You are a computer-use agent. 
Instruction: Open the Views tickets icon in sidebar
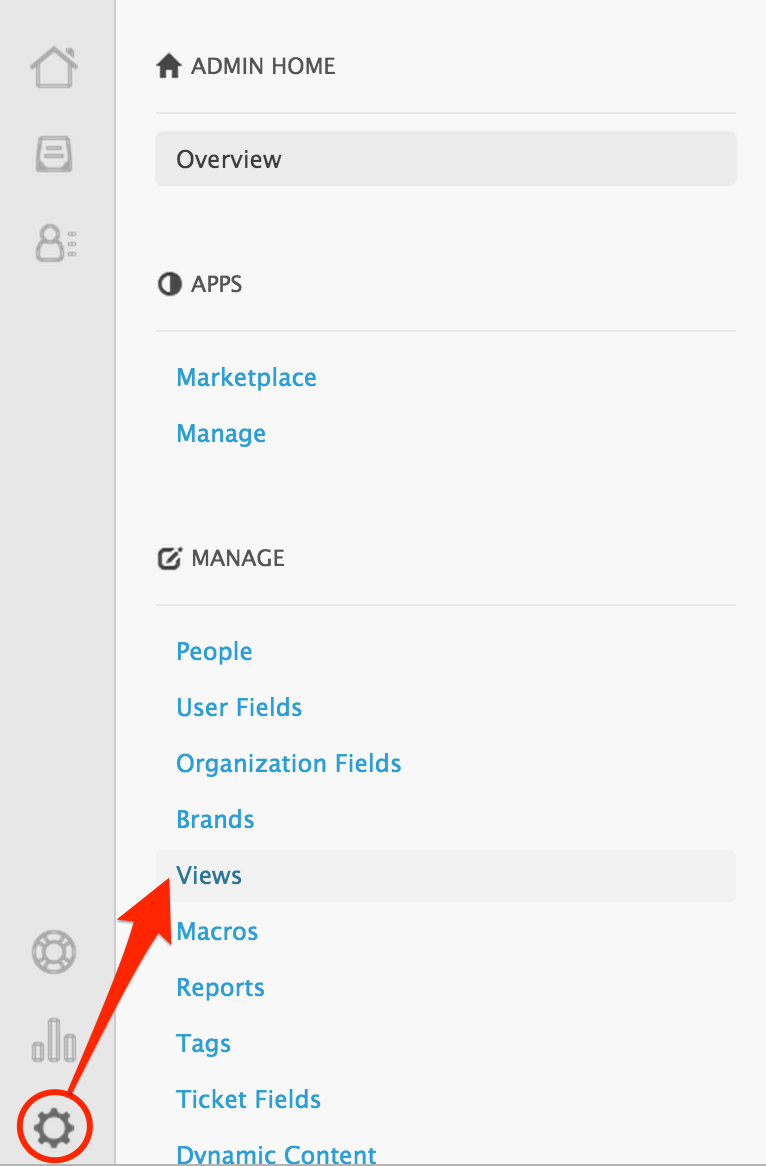click(x=54, y=155)
